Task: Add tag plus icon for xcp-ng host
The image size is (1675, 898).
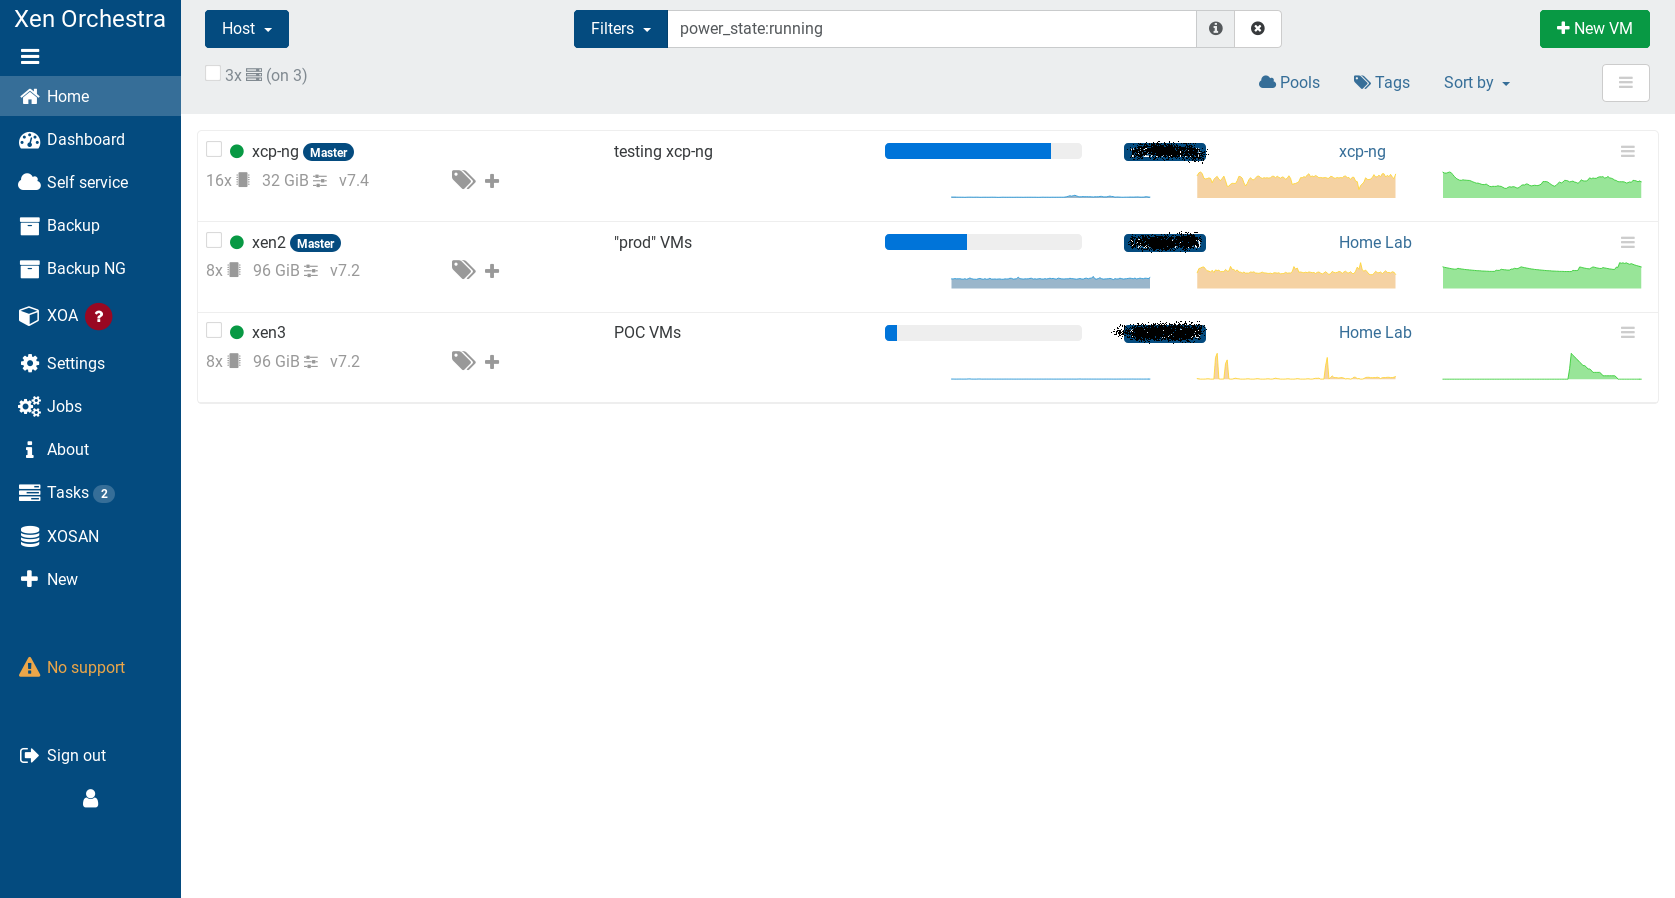Action: 492,181
